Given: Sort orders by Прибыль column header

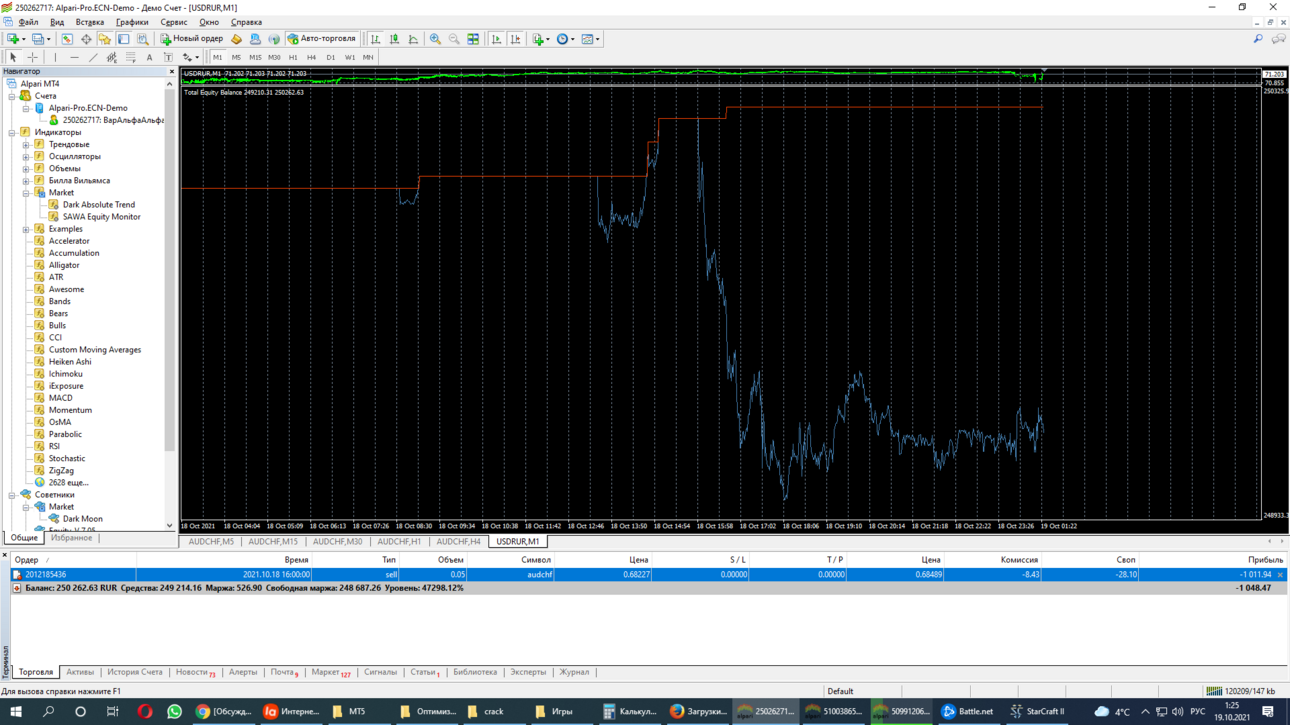Looking at the screenshot, I should click(x=1265, y=560).
